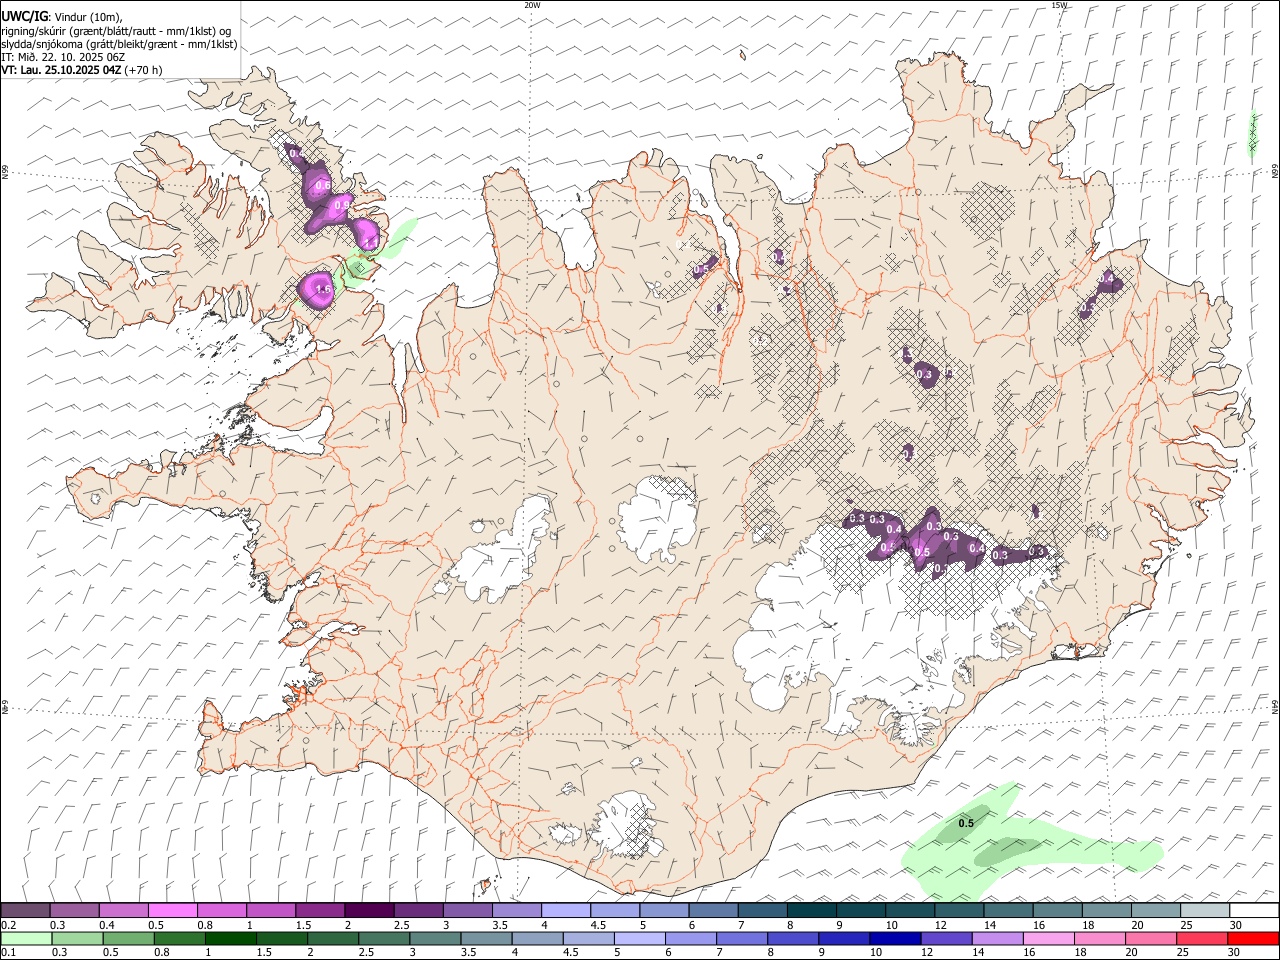Screen dimensions: 1280x960
Task: Click the black '0.5' rain value offshore
Action: (966, 823)
